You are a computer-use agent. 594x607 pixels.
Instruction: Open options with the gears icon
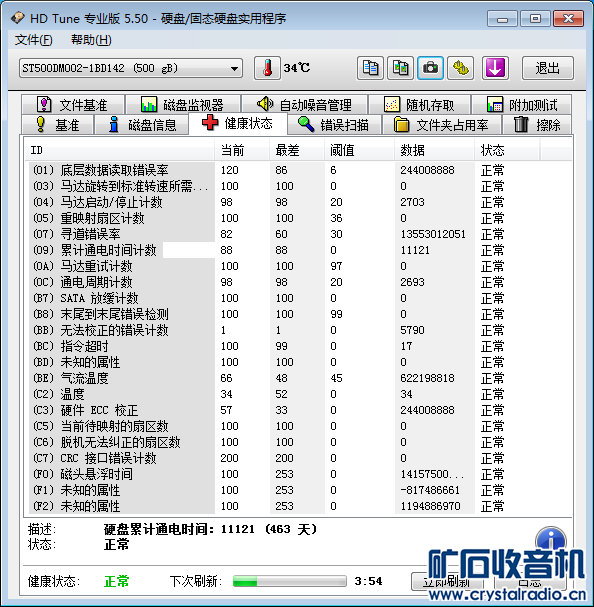pyautogui.click(x=460, y=68)
